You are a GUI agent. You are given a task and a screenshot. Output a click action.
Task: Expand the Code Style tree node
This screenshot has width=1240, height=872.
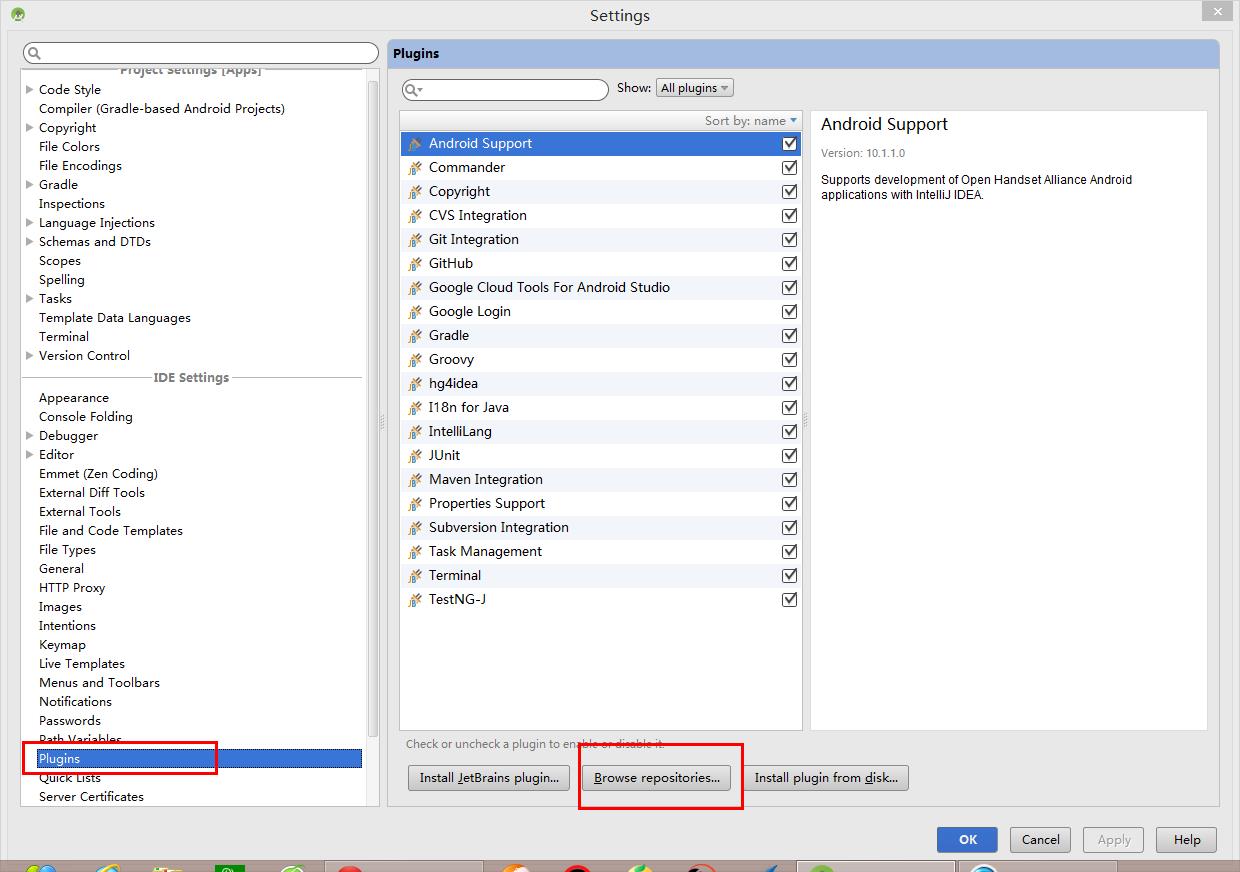pos(30,89)
